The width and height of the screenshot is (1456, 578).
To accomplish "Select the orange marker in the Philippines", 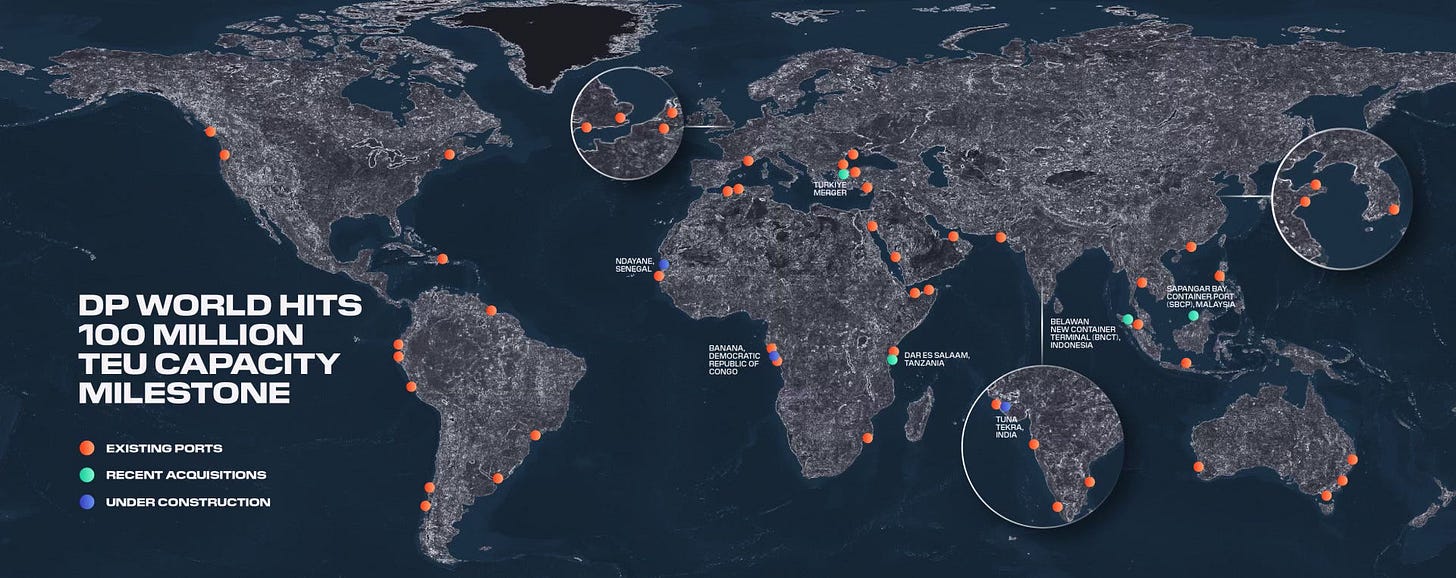I will (1219, 276).
